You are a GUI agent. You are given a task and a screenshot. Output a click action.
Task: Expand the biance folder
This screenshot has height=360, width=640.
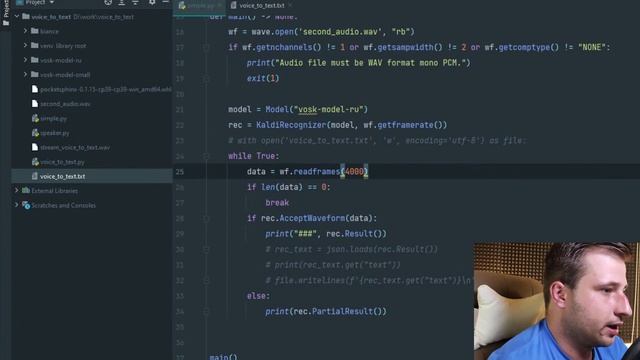pyautogui.click(x=25, y=31)
